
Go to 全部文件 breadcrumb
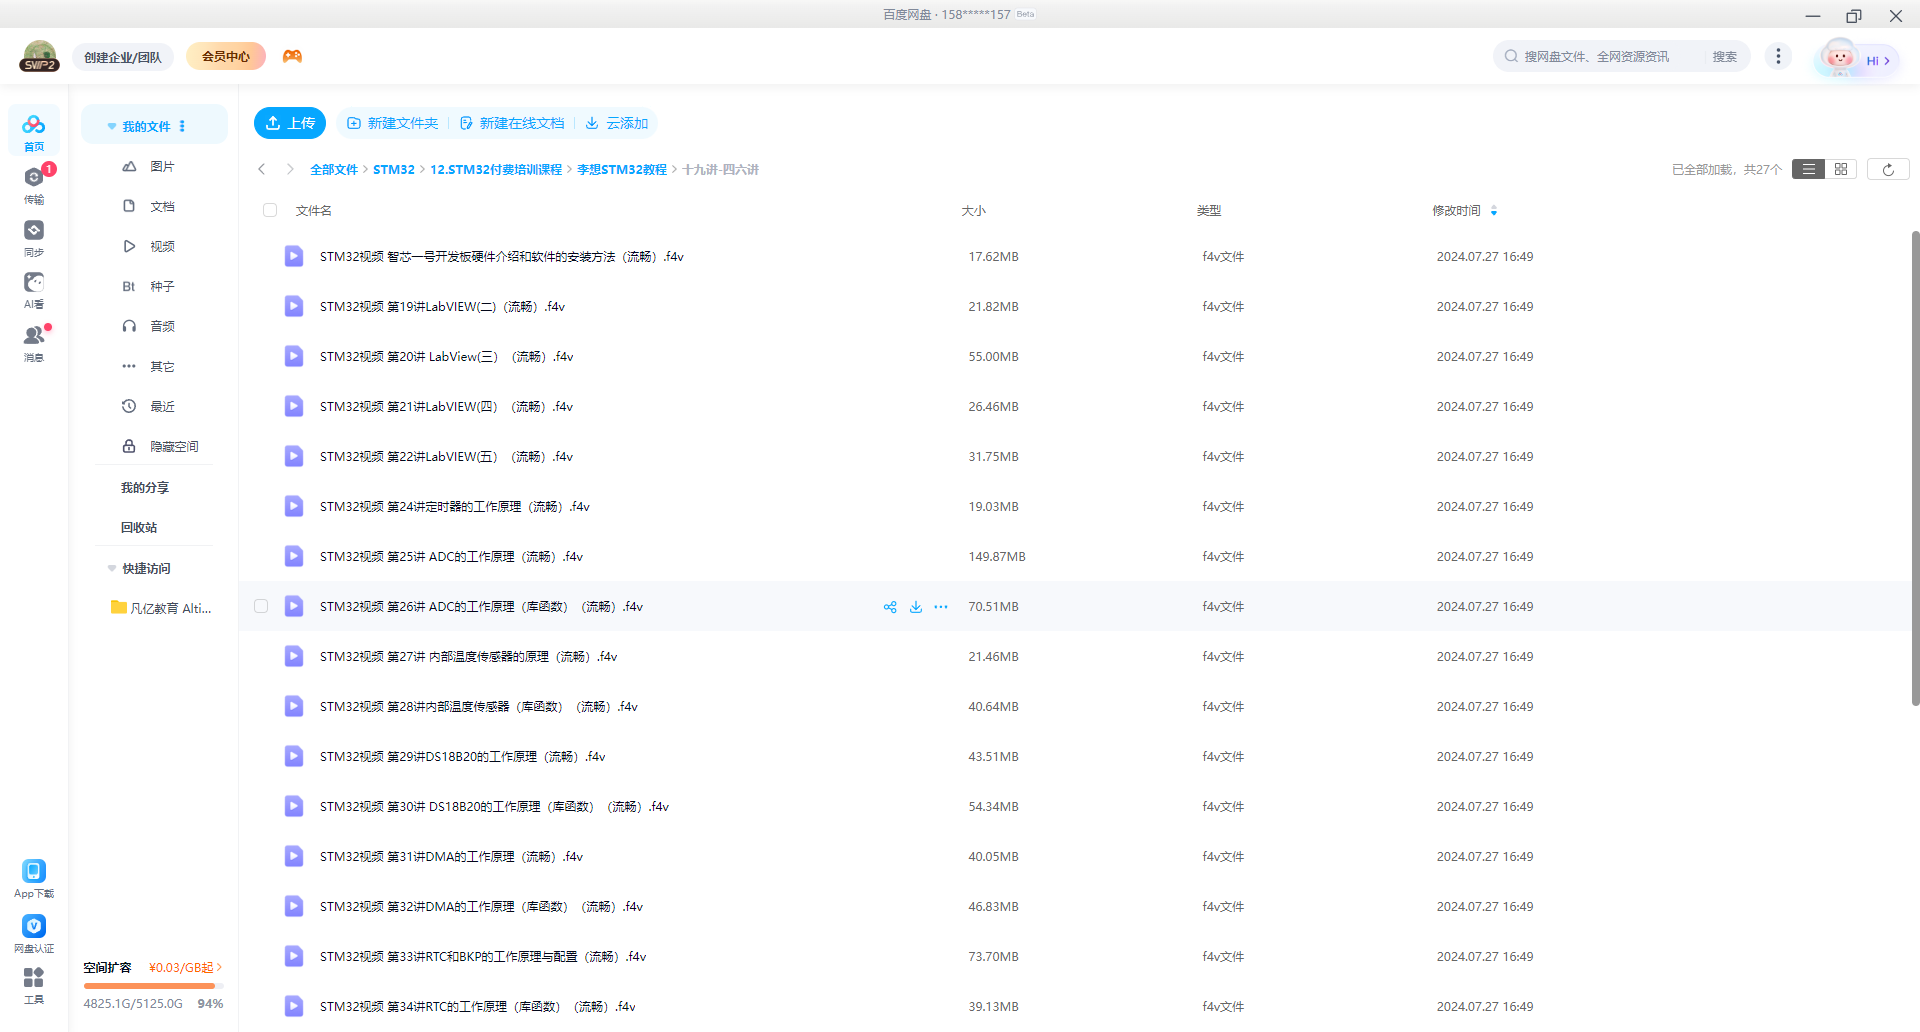(x=334, y=170)
